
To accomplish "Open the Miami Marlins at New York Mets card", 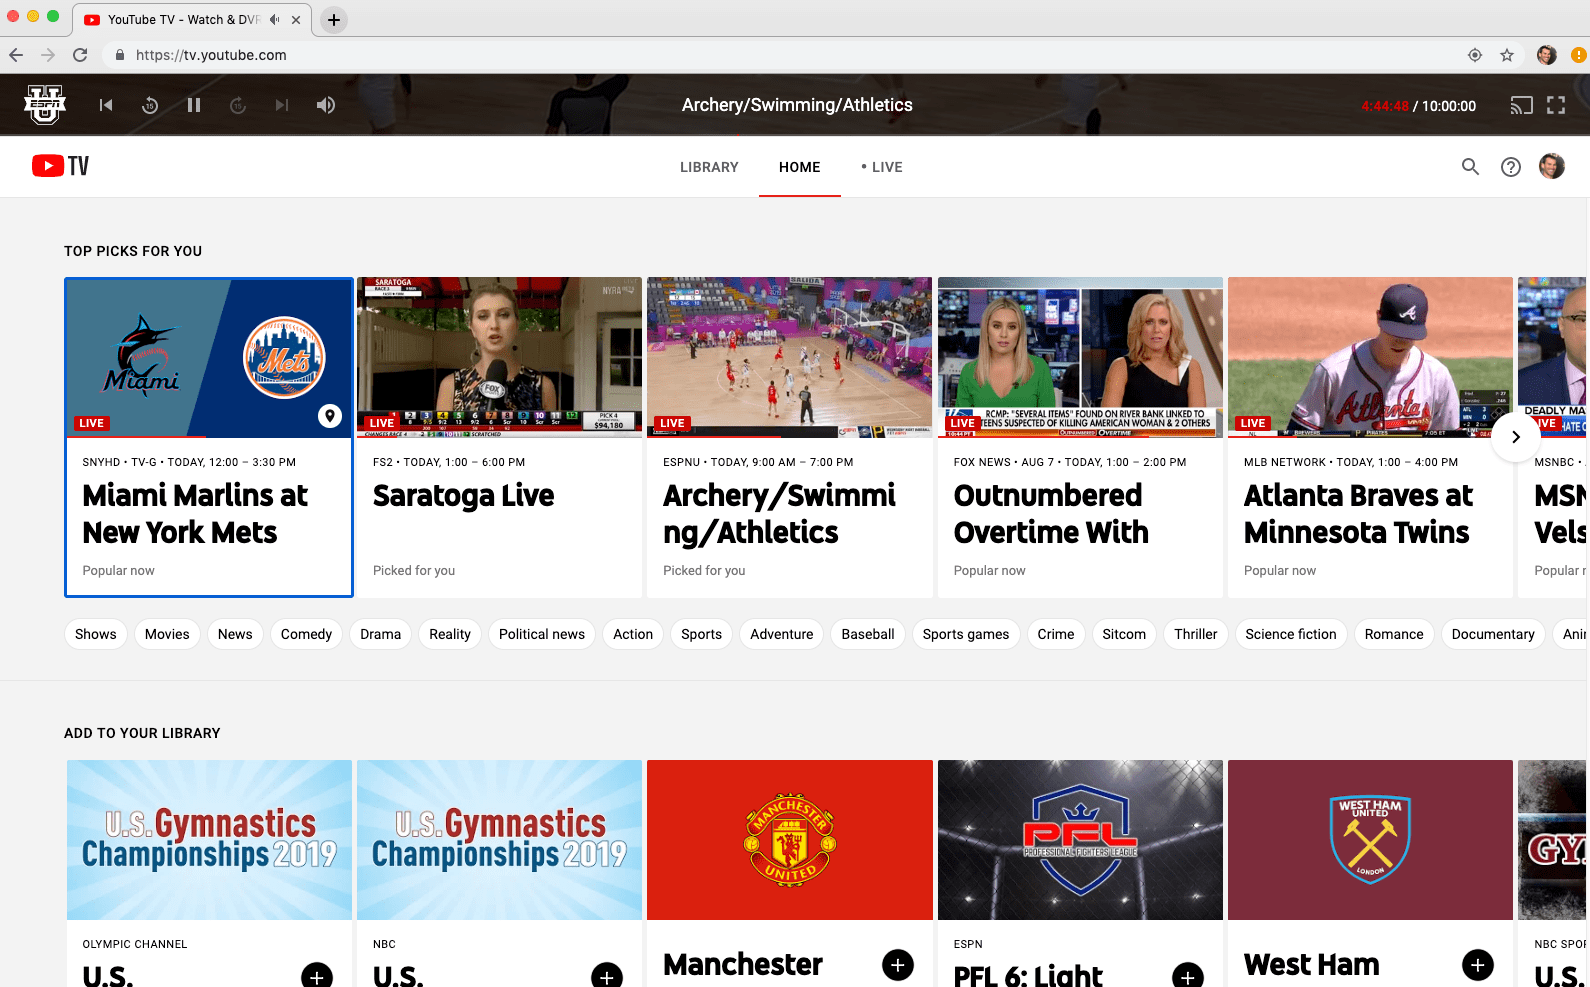I will (209, 437).
